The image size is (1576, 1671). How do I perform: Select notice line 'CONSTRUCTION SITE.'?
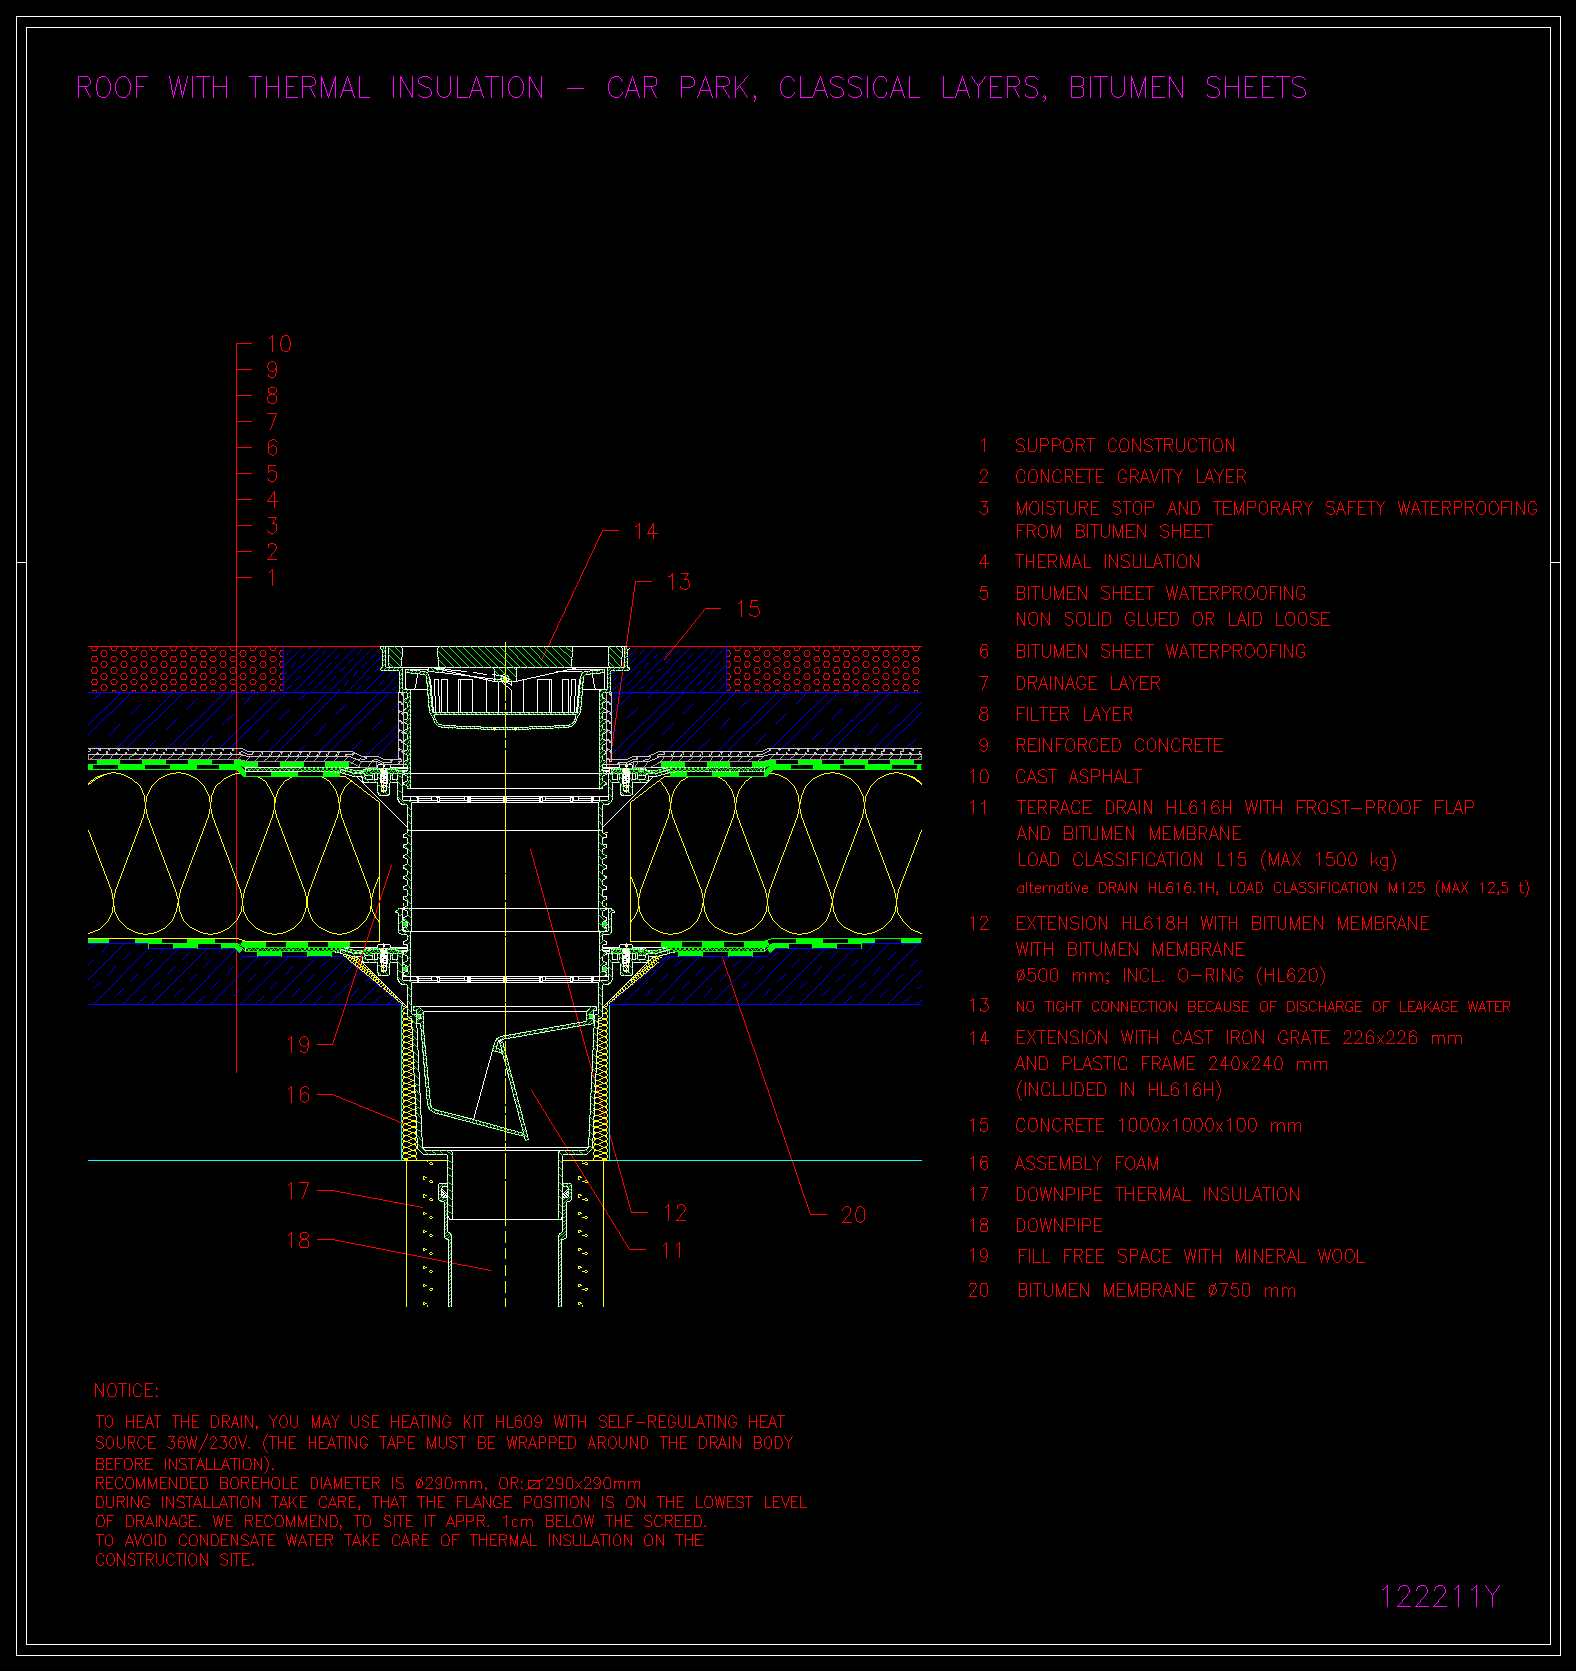click(175, 1560)
